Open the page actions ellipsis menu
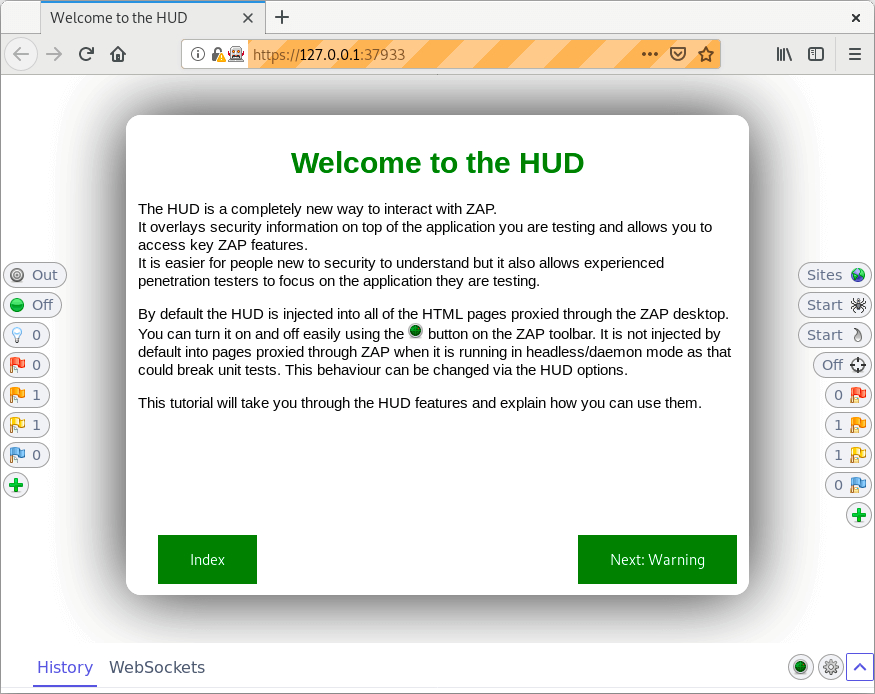Image resolution: width=875 pixels, height=694 pixels. coord(649,54)
